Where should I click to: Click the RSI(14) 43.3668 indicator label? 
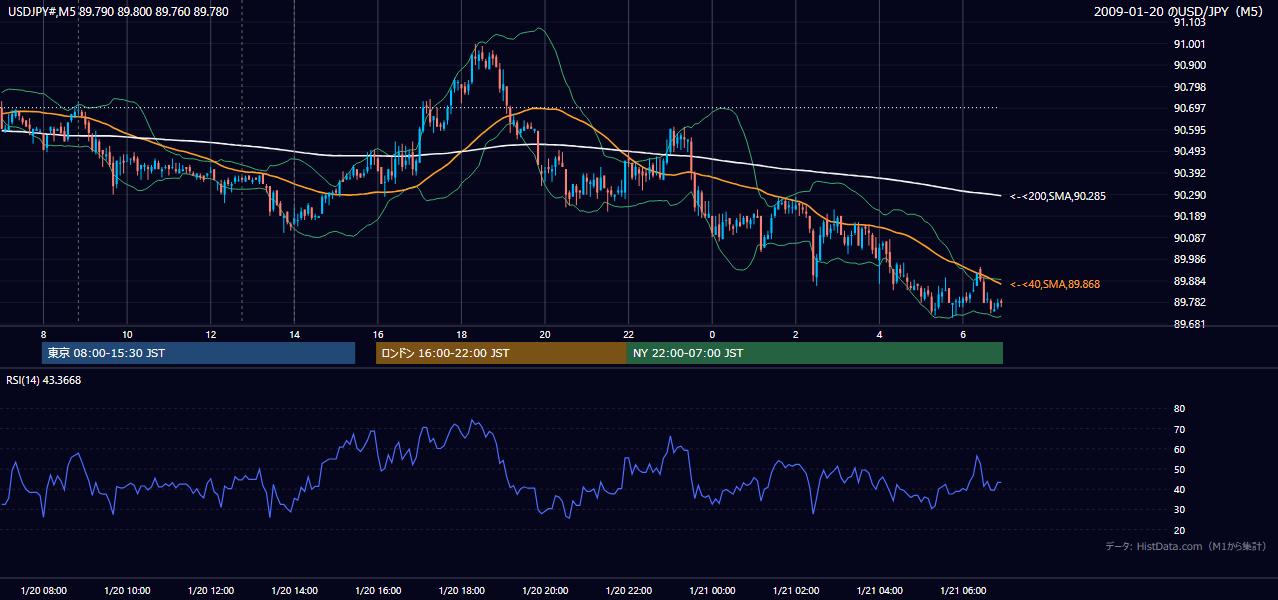pyautogui.click(x=44, y=380)
